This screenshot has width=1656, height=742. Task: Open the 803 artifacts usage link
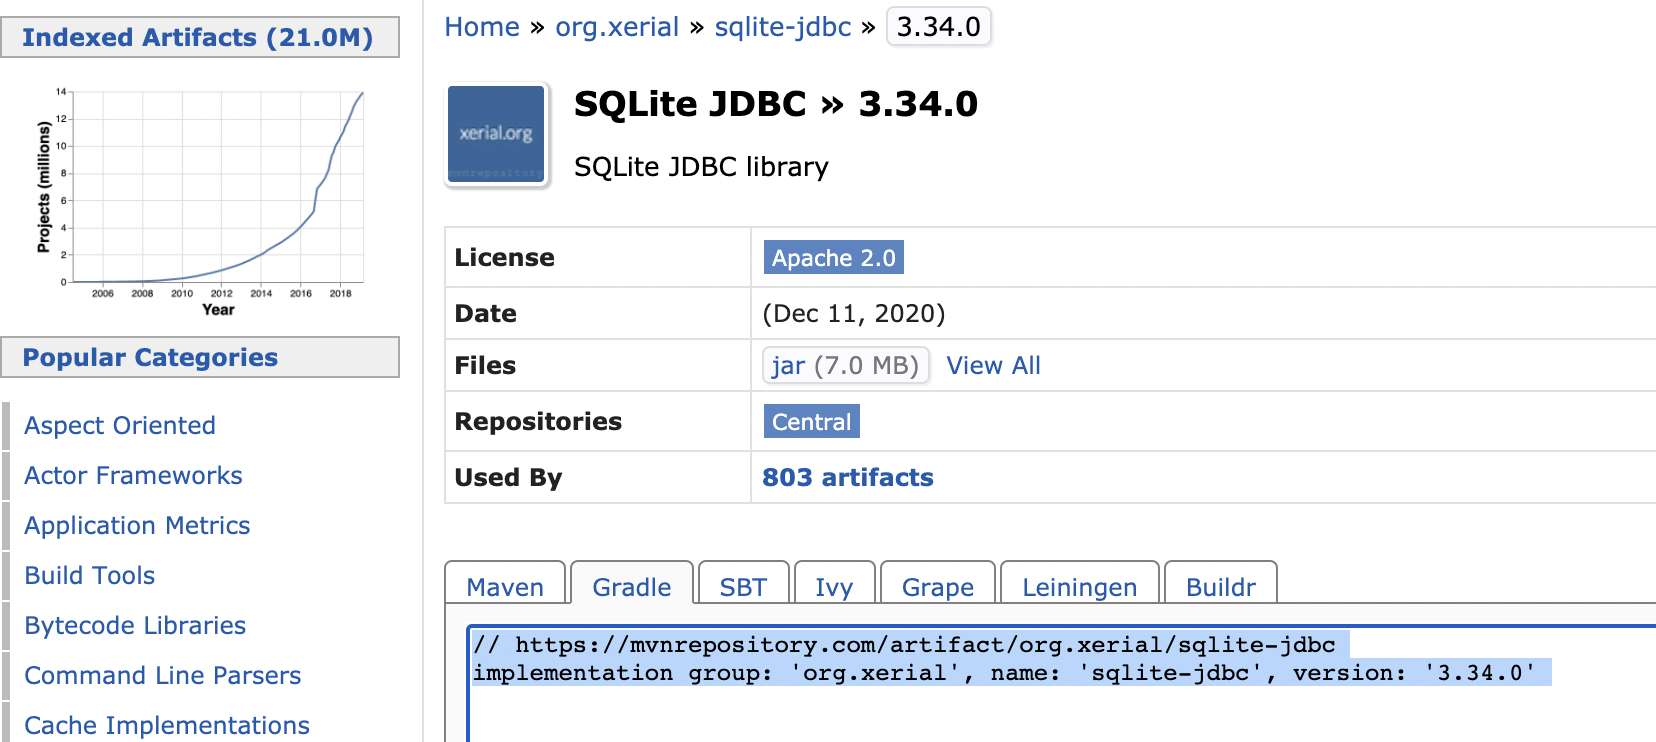[x=848, y=477]
